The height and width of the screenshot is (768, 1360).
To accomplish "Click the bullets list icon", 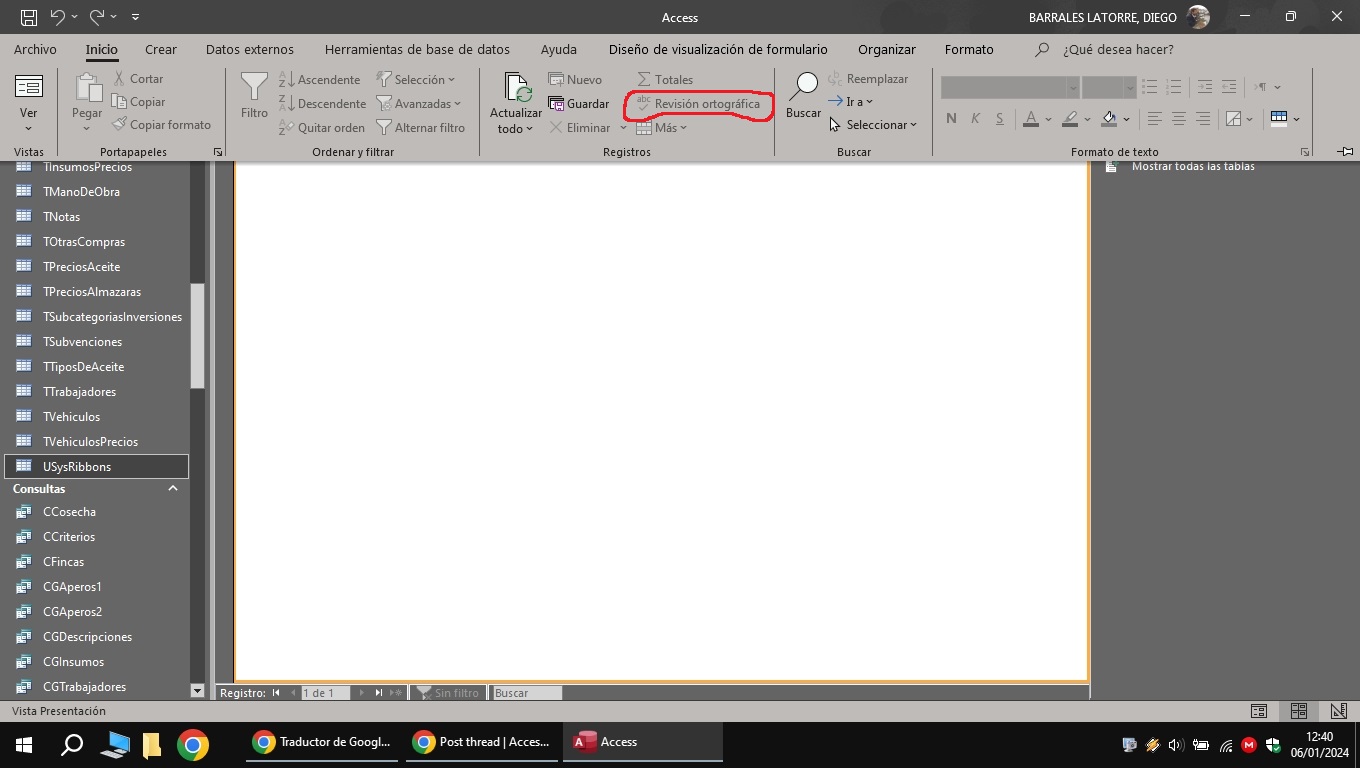I will (x=1150, y=87).
